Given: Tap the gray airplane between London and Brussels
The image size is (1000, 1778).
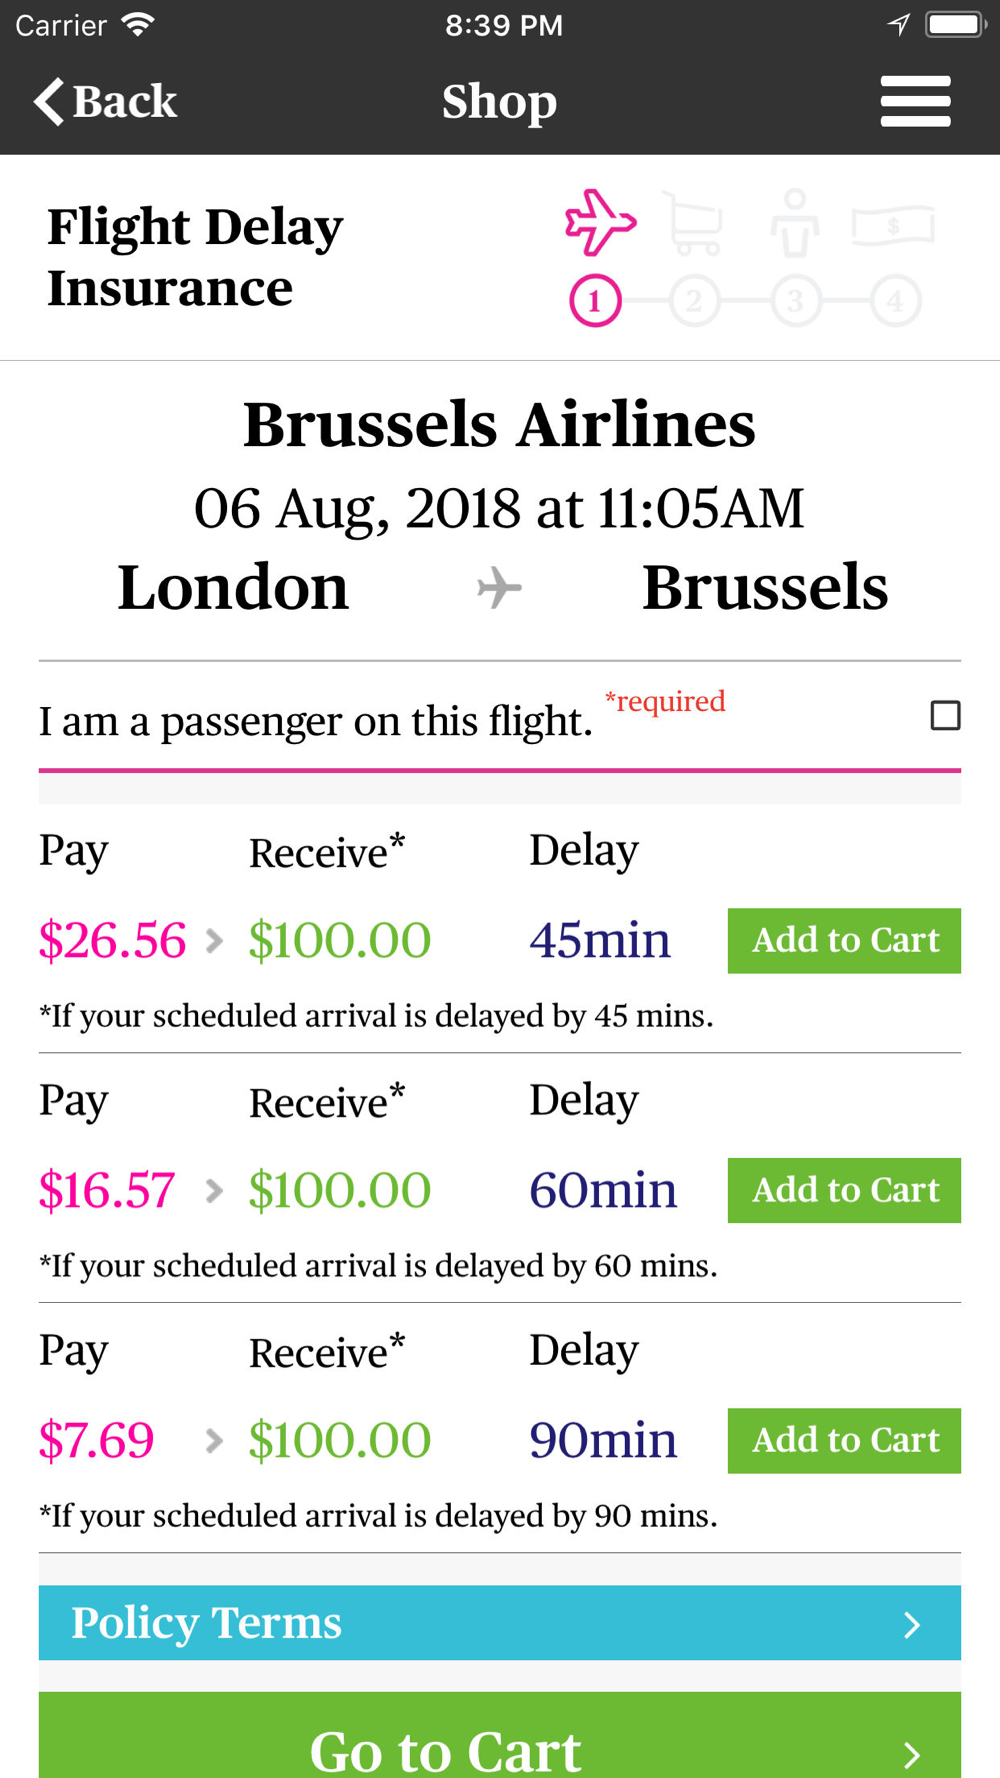Looking at the screenshot, I should (499, 588).
